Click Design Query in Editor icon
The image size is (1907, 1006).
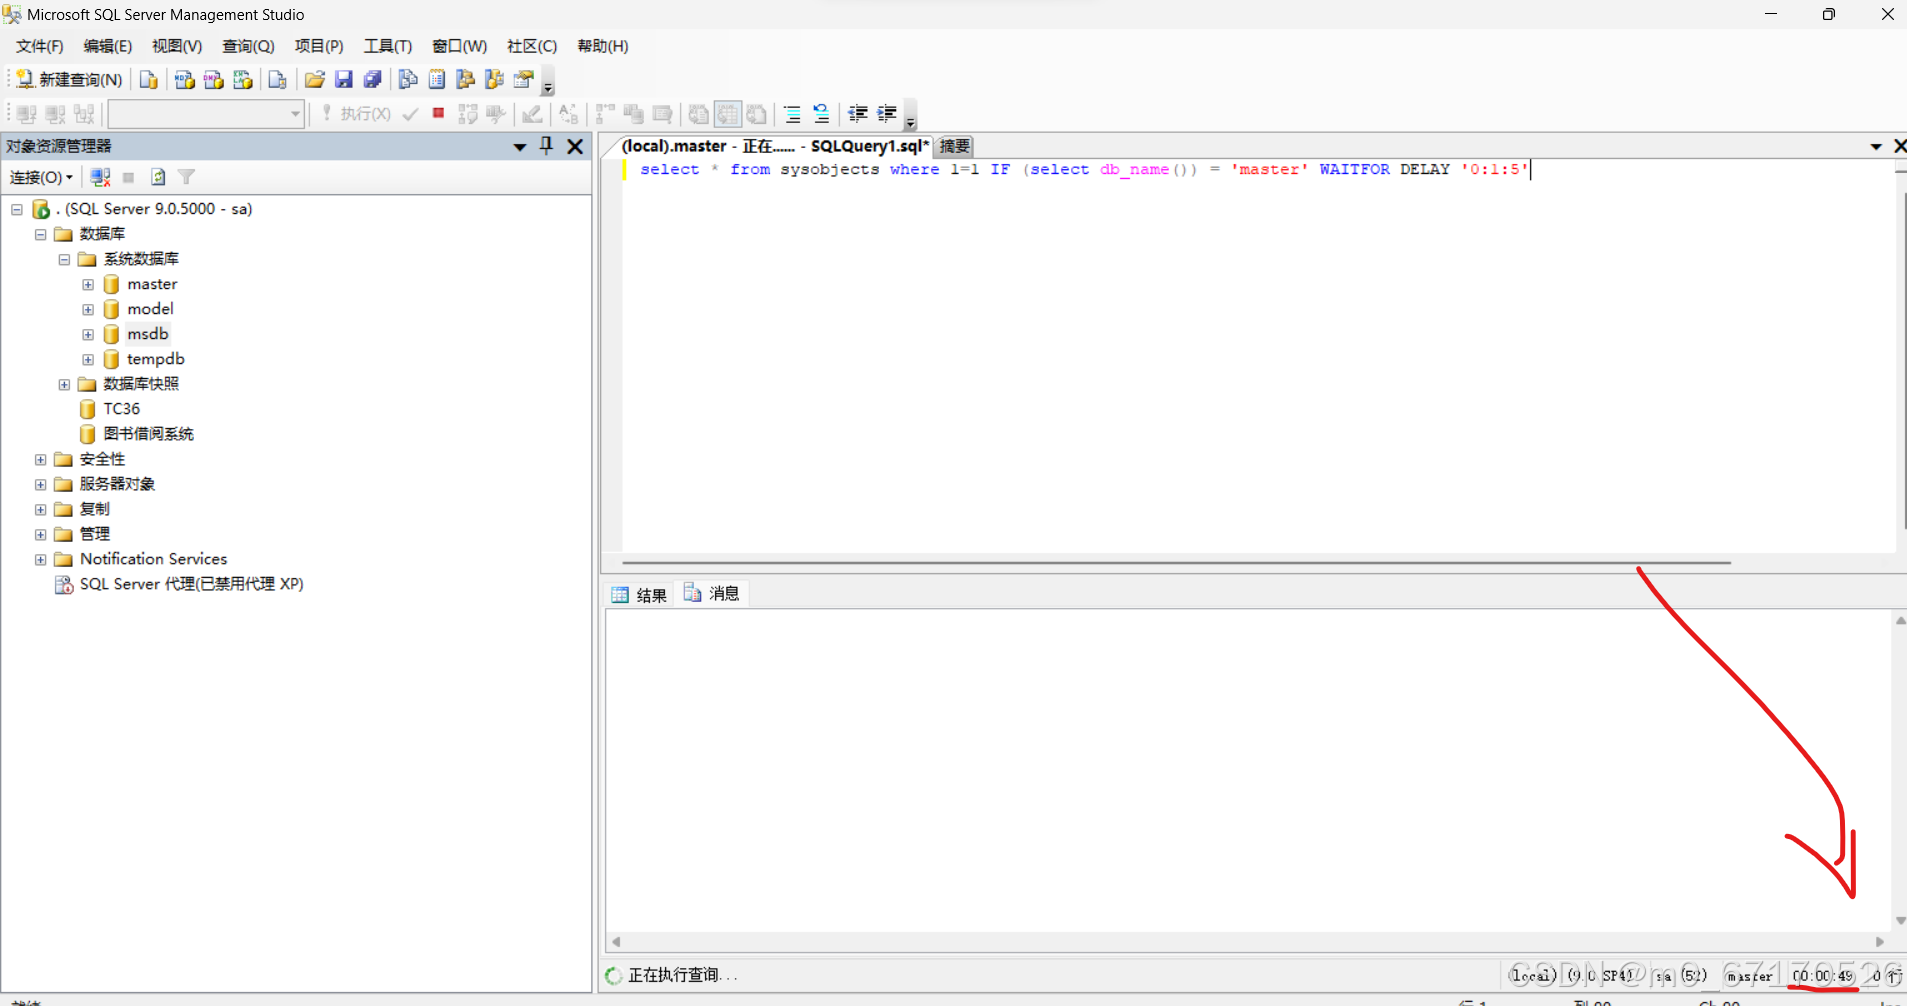(532, 114)
